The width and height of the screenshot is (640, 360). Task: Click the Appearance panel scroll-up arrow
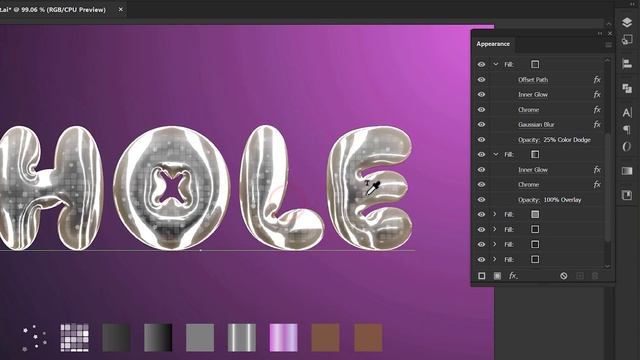point(607,60)
